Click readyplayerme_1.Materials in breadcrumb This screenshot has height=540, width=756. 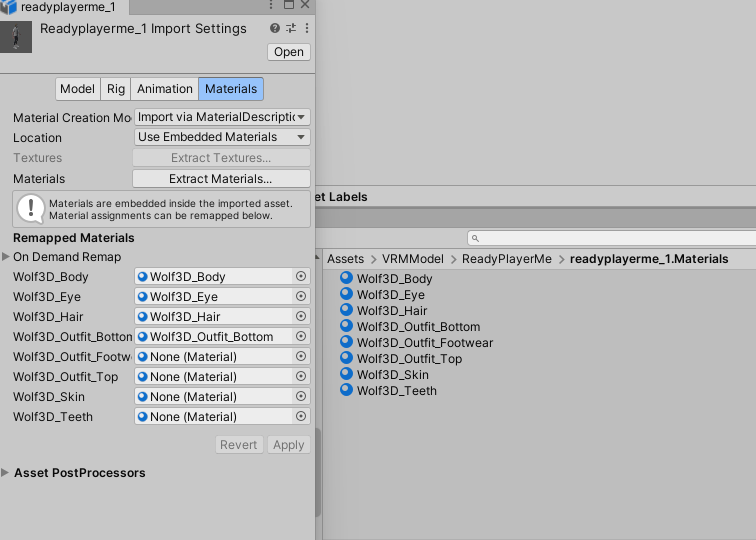(649, 259)
